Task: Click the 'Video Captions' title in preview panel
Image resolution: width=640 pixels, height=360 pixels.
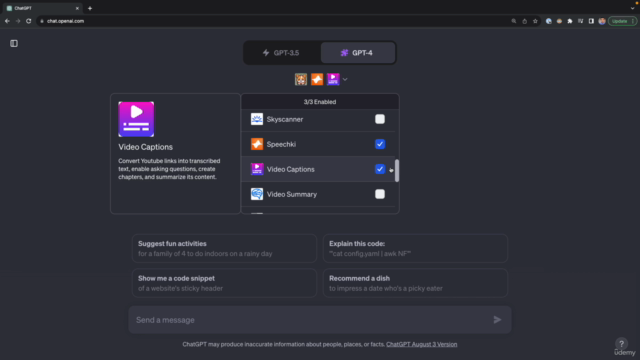Action: 145,147
